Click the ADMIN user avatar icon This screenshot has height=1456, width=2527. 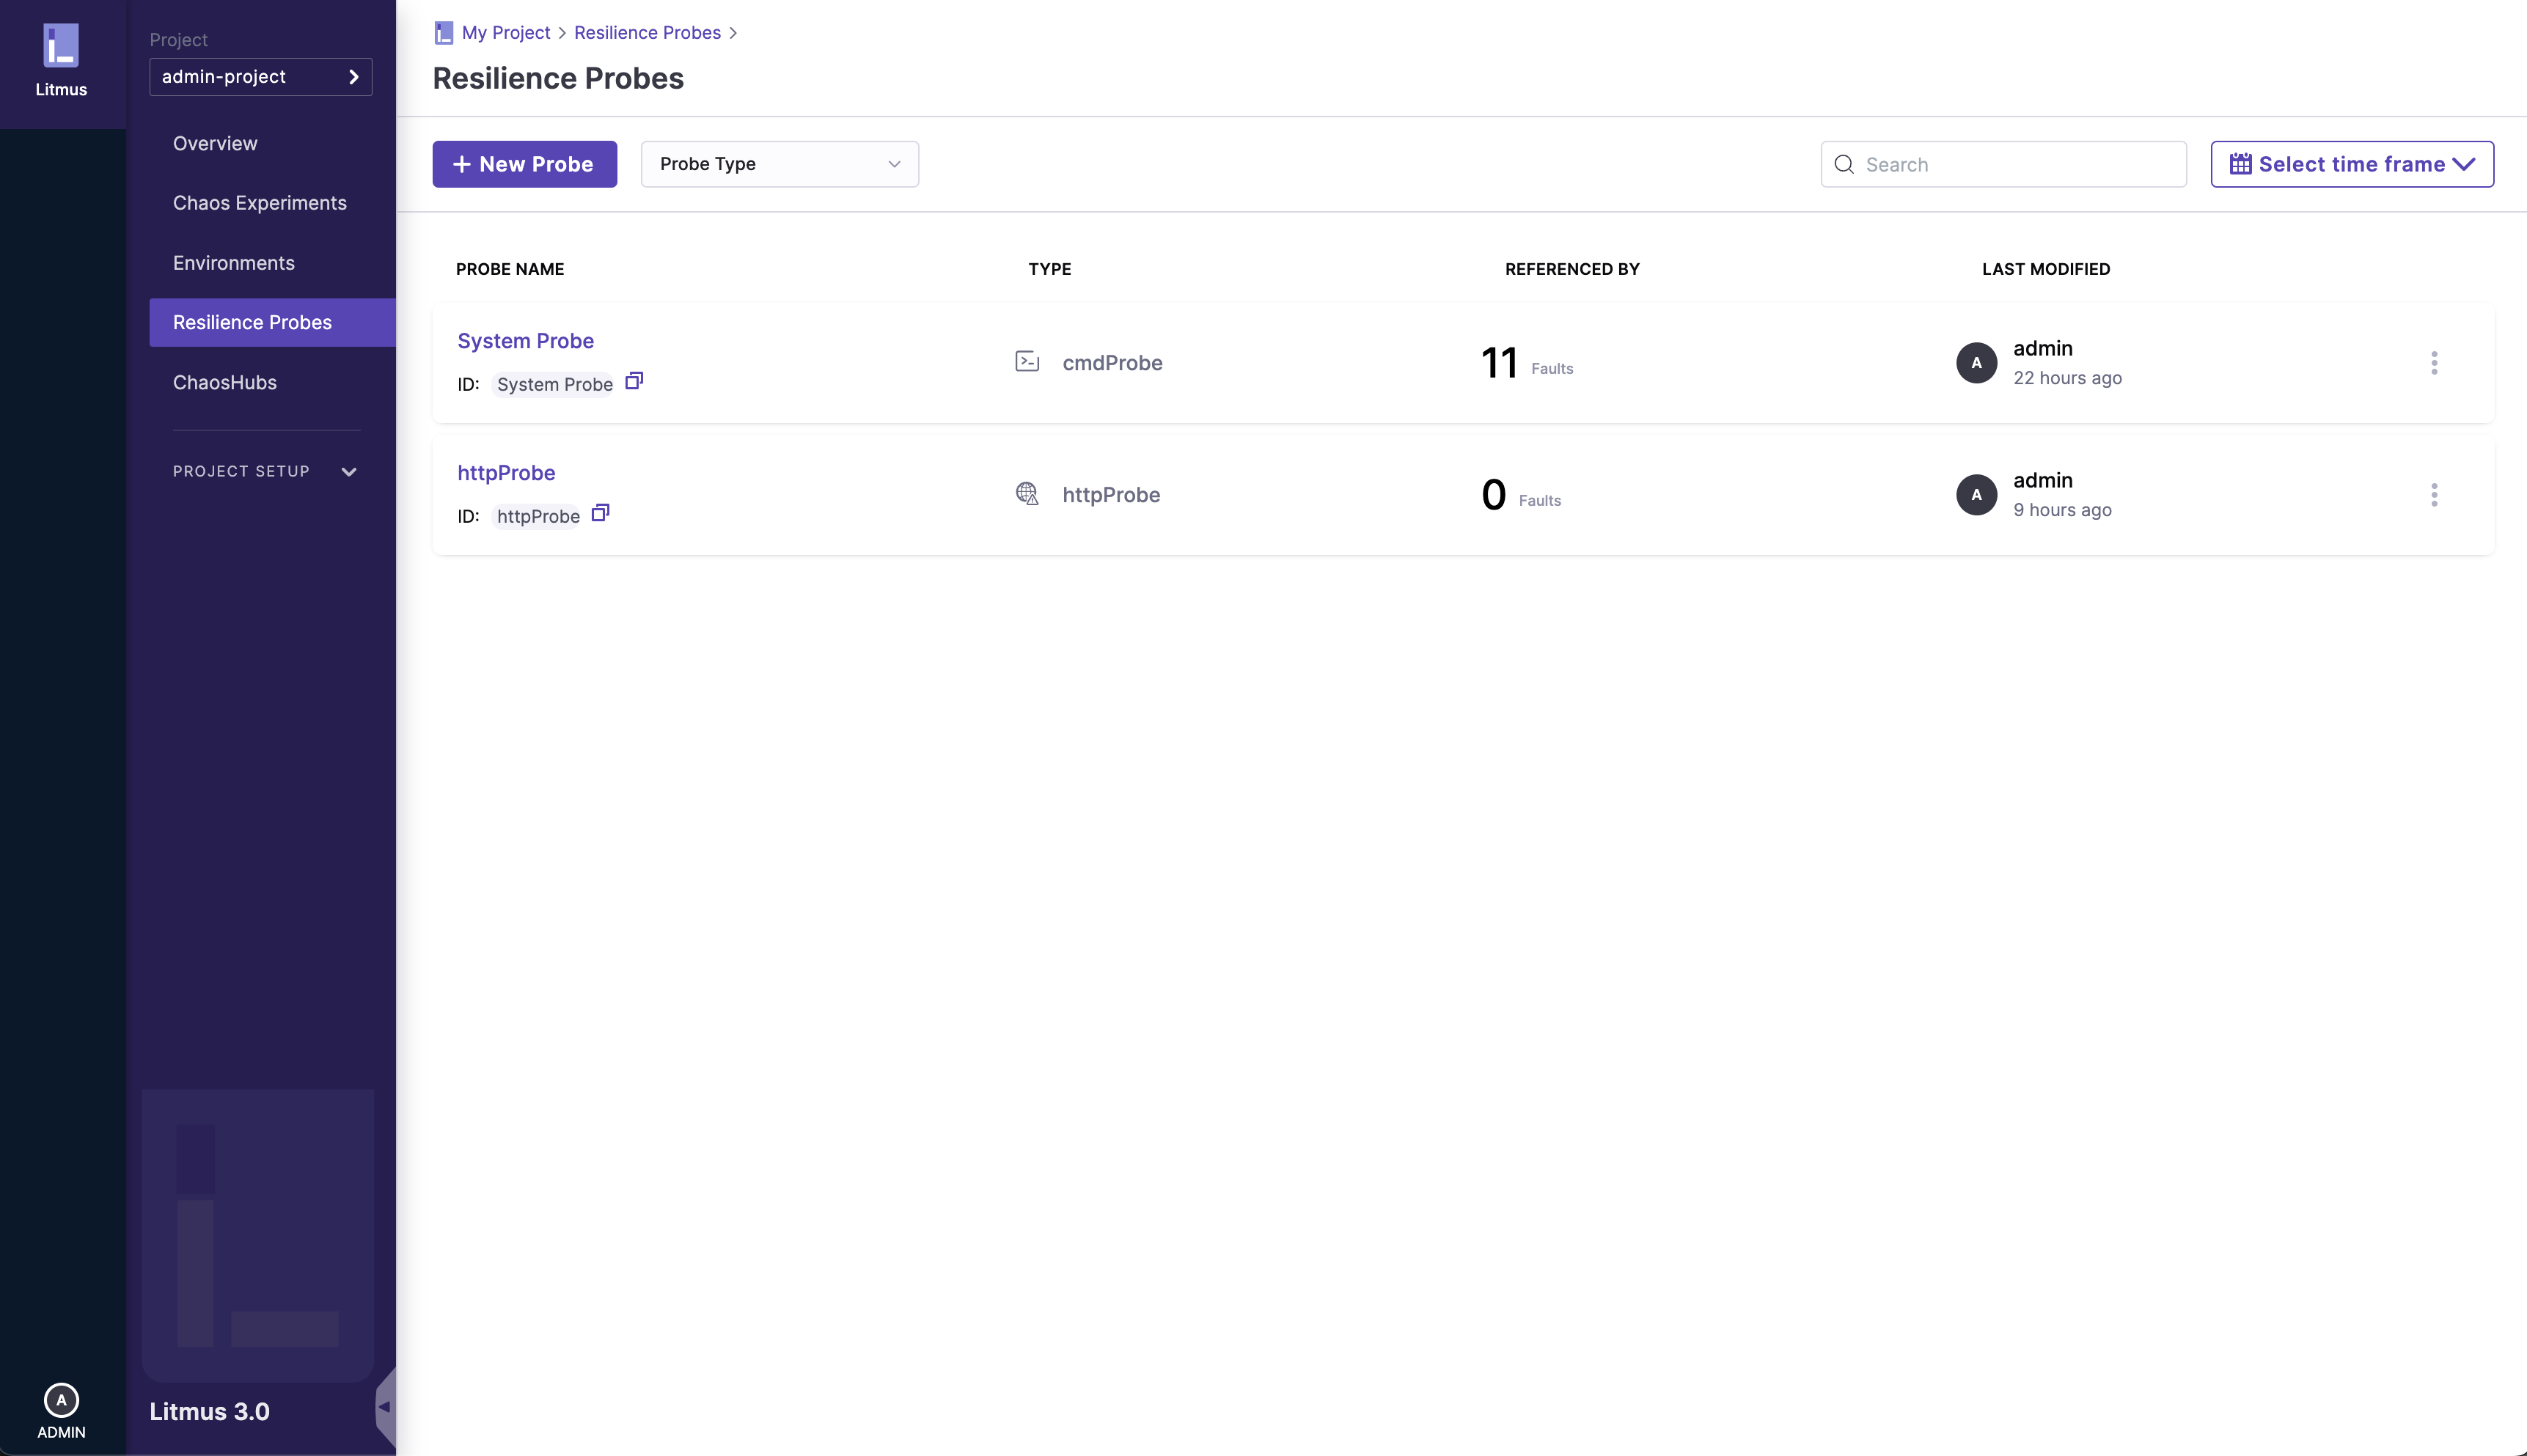coord(61,1400)
